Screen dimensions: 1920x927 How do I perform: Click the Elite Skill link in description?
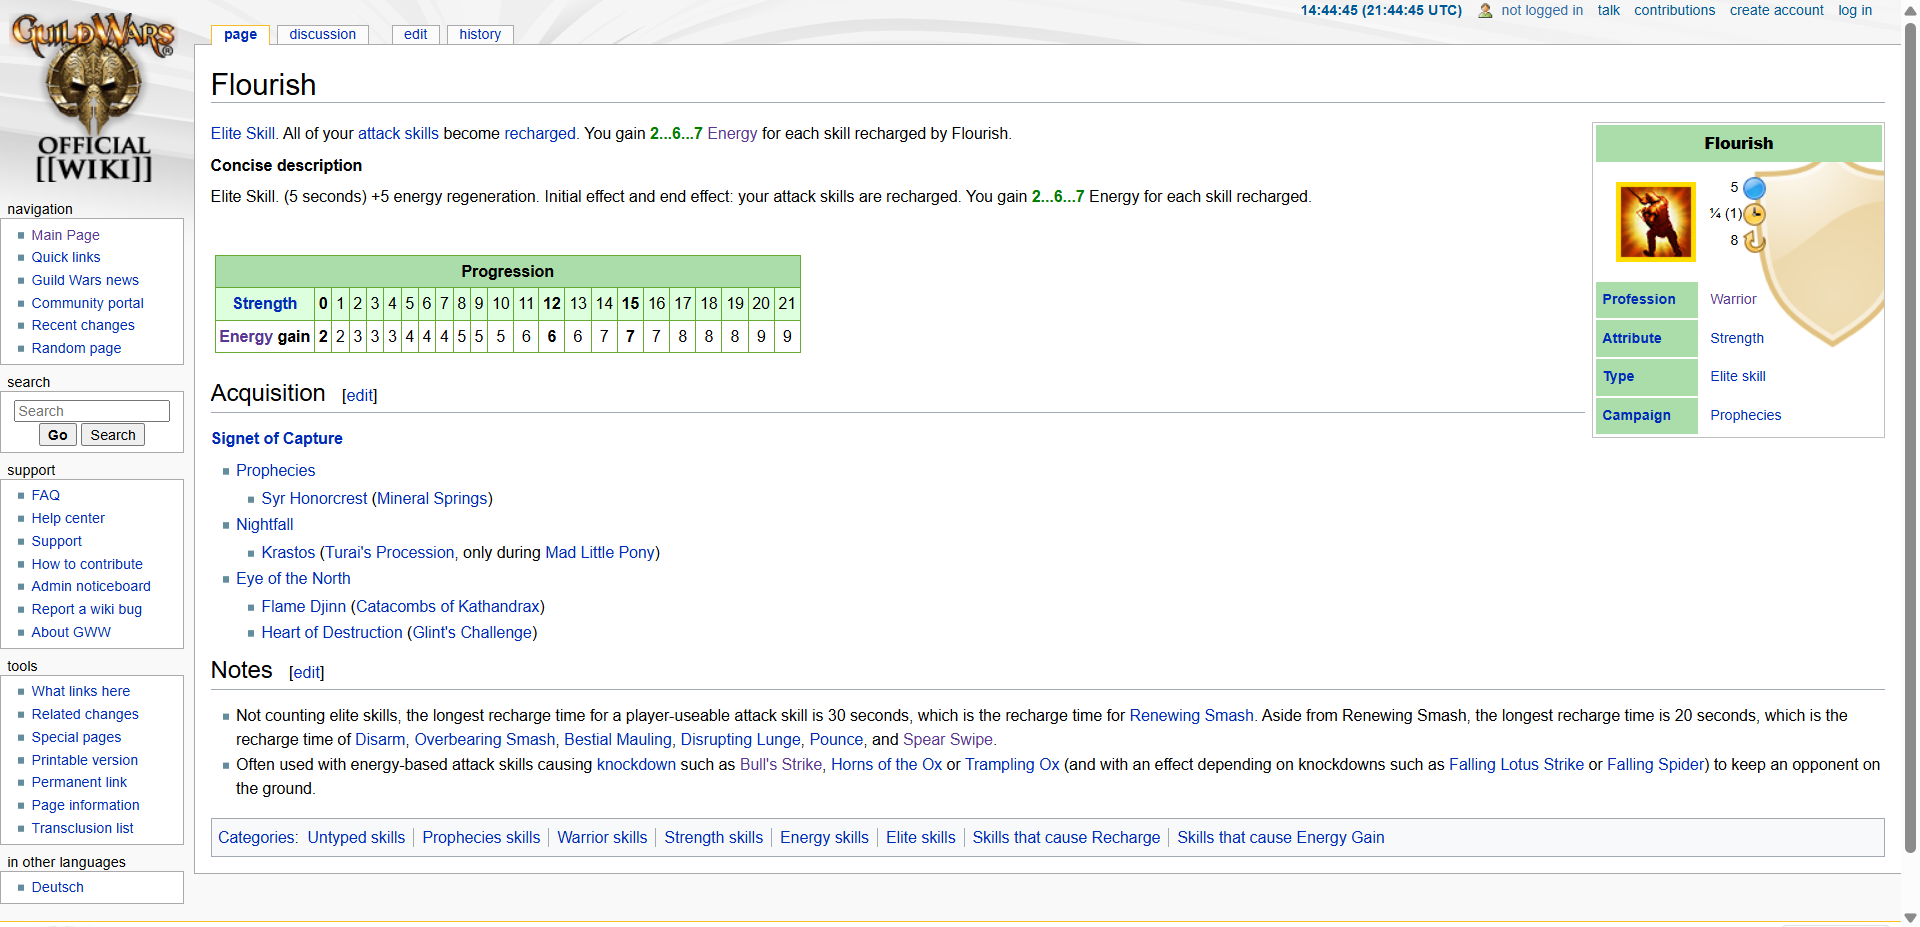(x=242, y=133)
